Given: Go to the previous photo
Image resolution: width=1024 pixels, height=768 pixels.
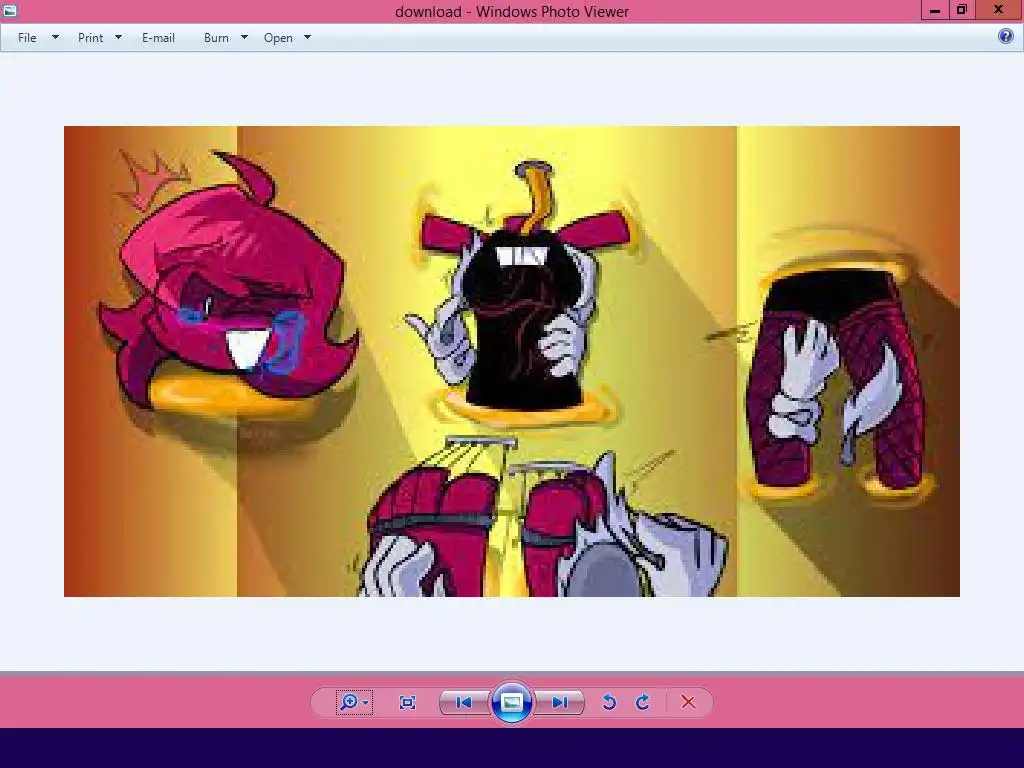Looking at the screenshot, I should click(464, 702).
